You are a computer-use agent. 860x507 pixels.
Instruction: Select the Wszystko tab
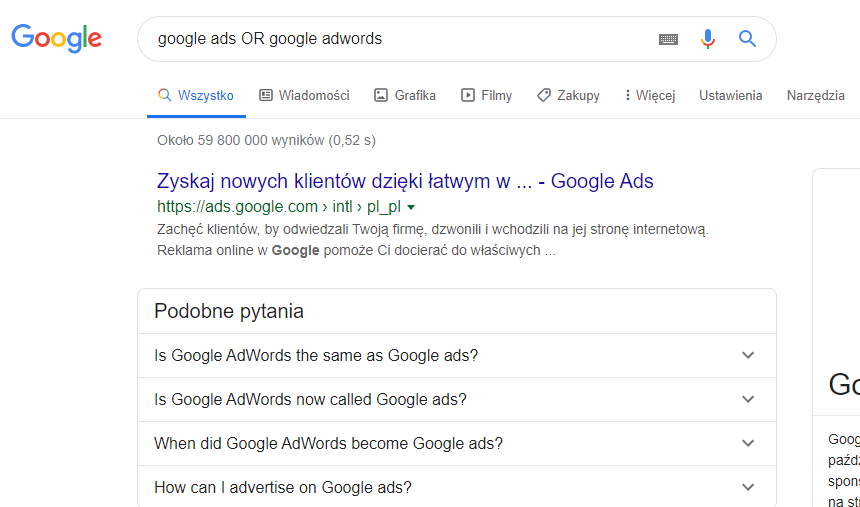(x=196, y=96)
